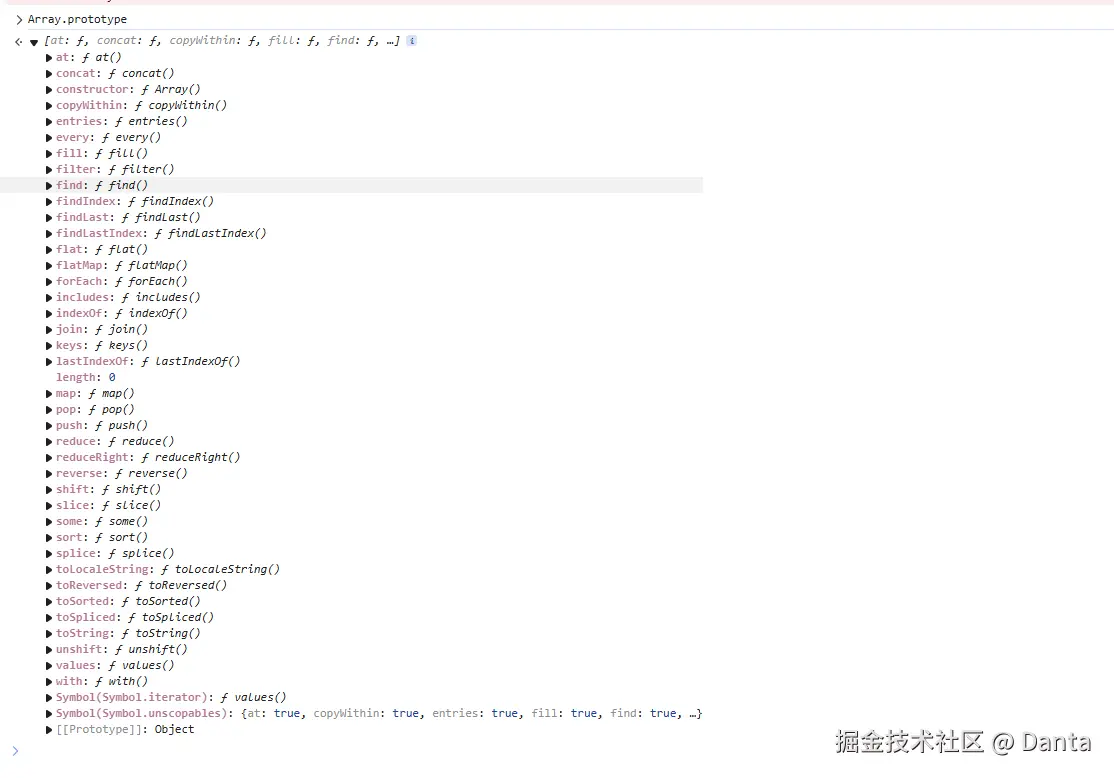Expand the unshift function row
The image size is (1114, 778).
pyautogui.click(x=49, y=649)
